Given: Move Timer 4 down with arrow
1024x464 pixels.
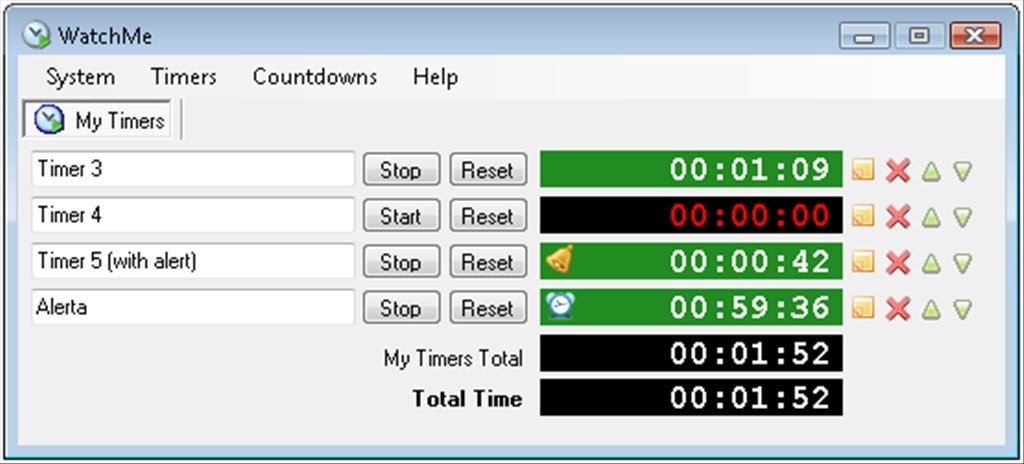Looking at the screenshot, I should [963, 217].
